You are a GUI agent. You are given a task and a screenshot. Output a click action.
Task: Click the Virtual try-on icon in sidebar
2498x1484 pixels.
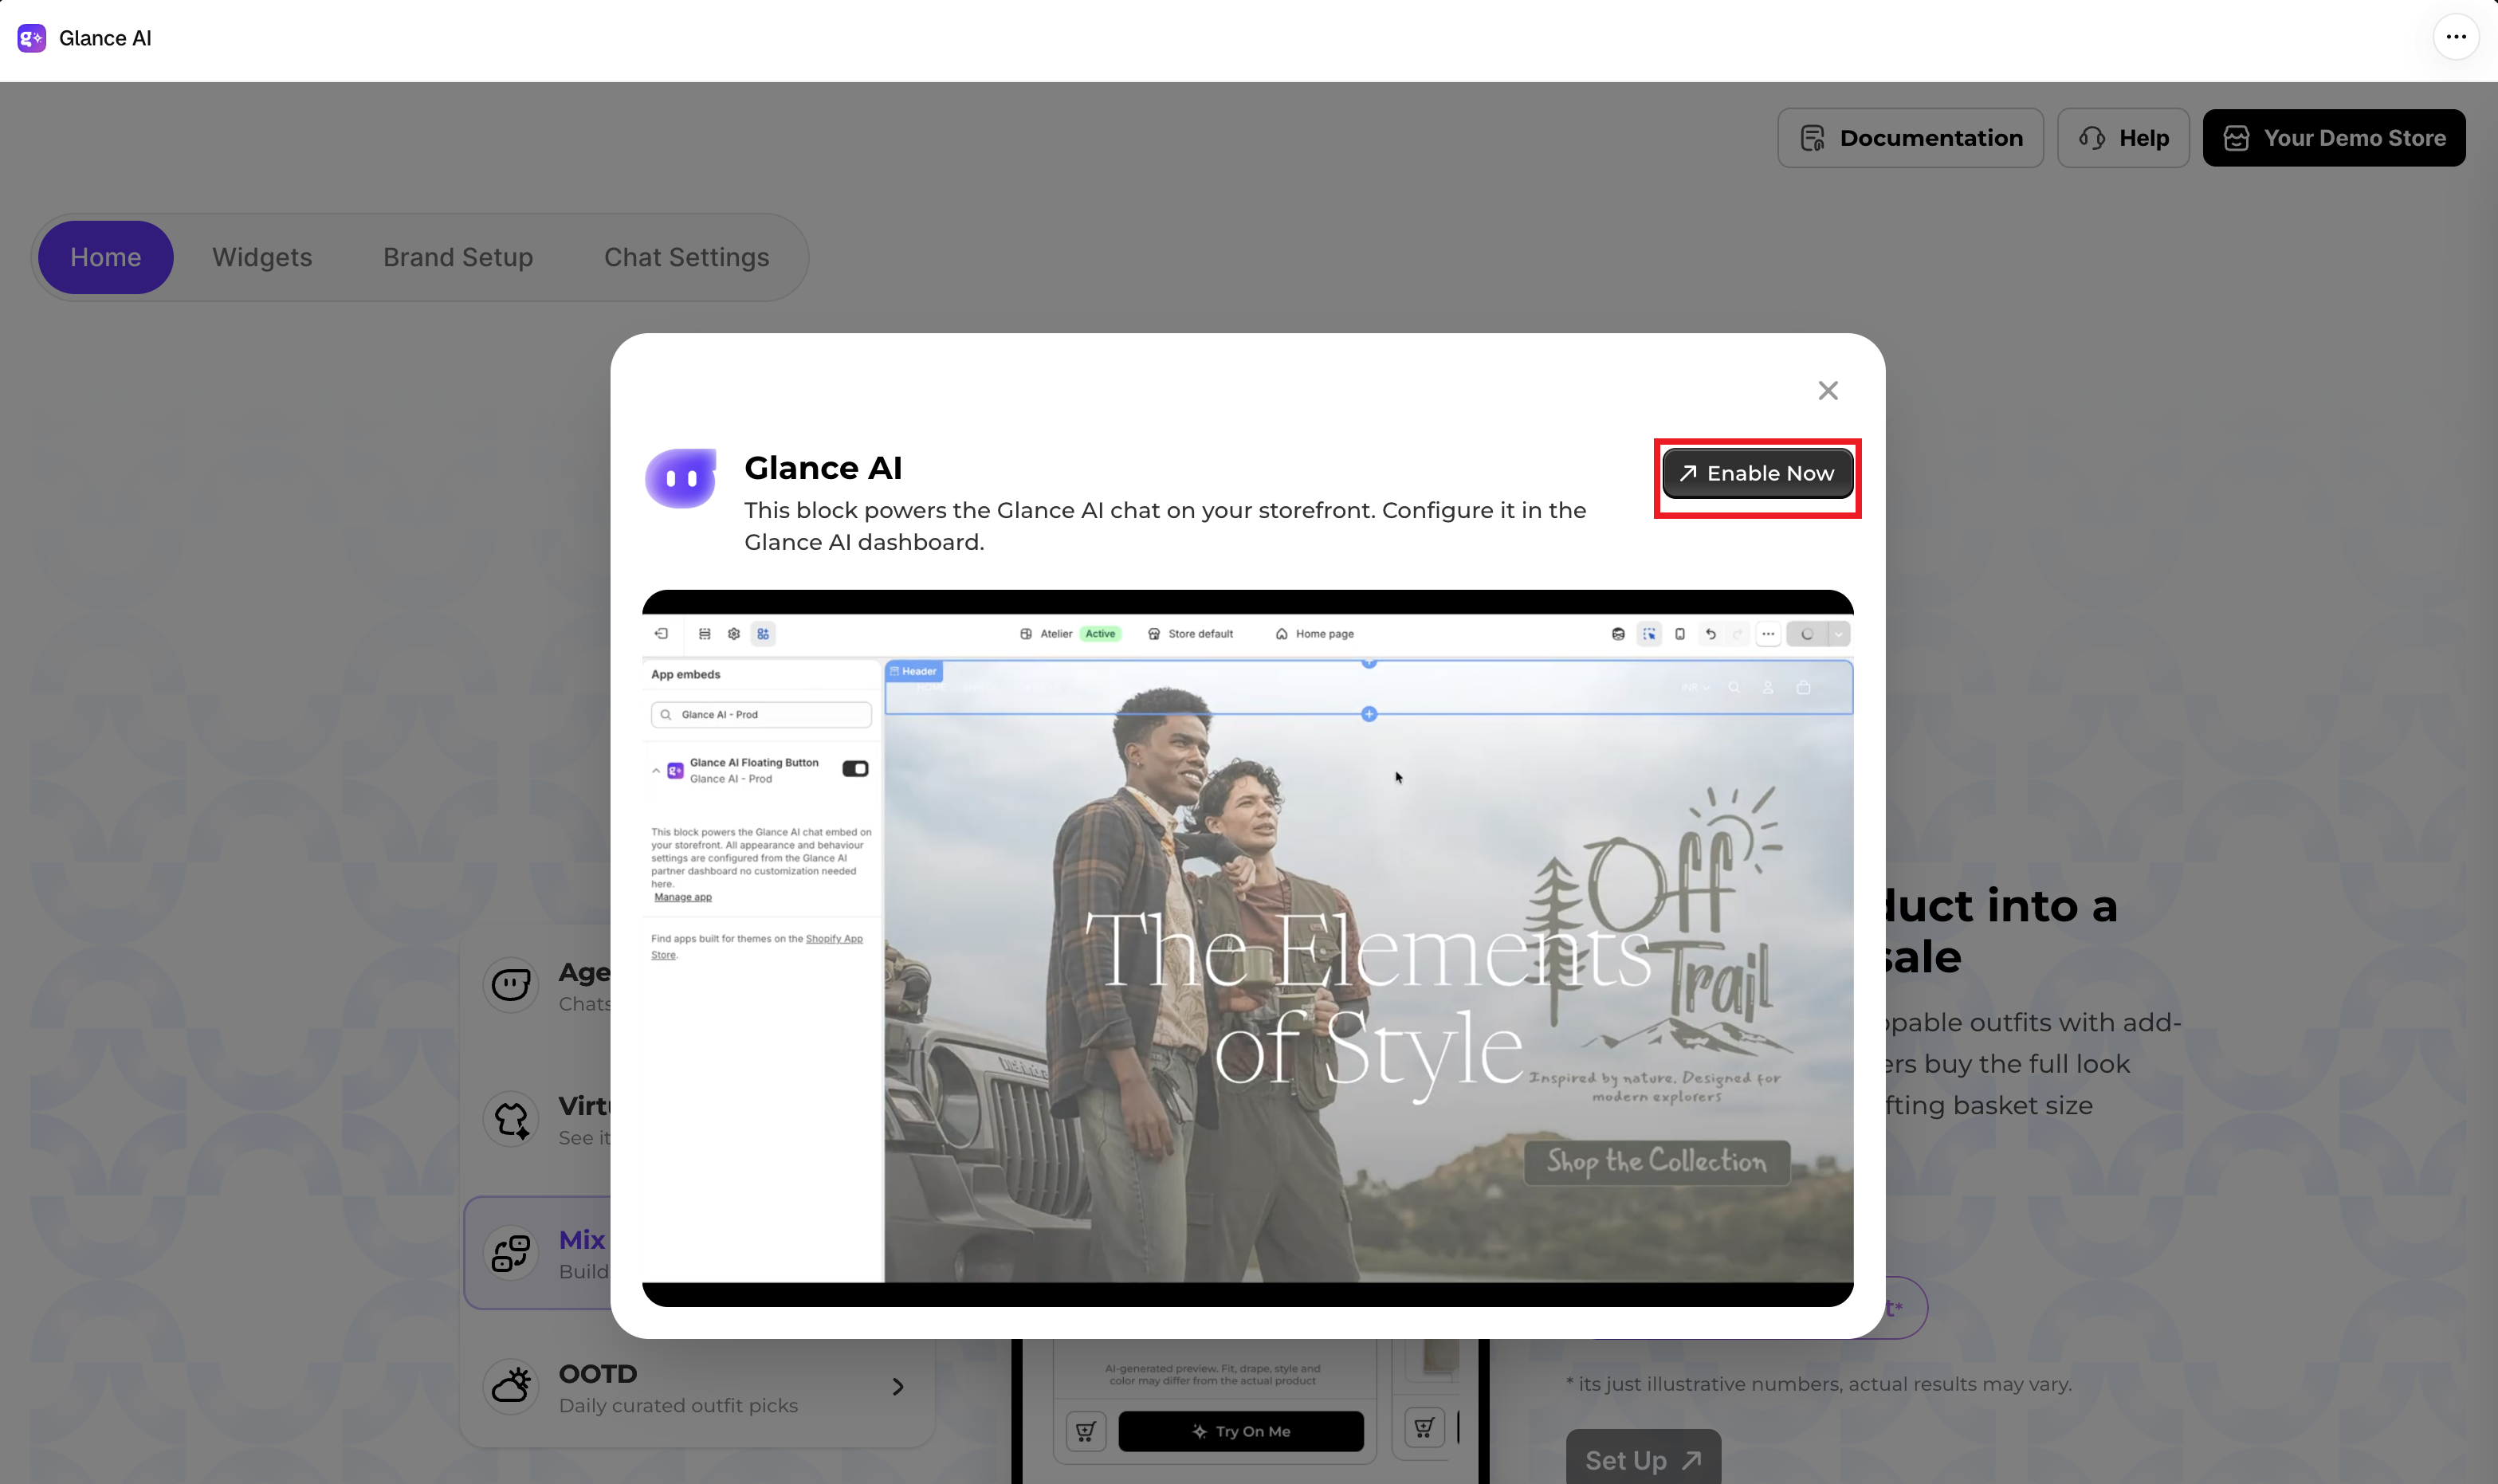pyautogui.click(x=511, y=1119)
